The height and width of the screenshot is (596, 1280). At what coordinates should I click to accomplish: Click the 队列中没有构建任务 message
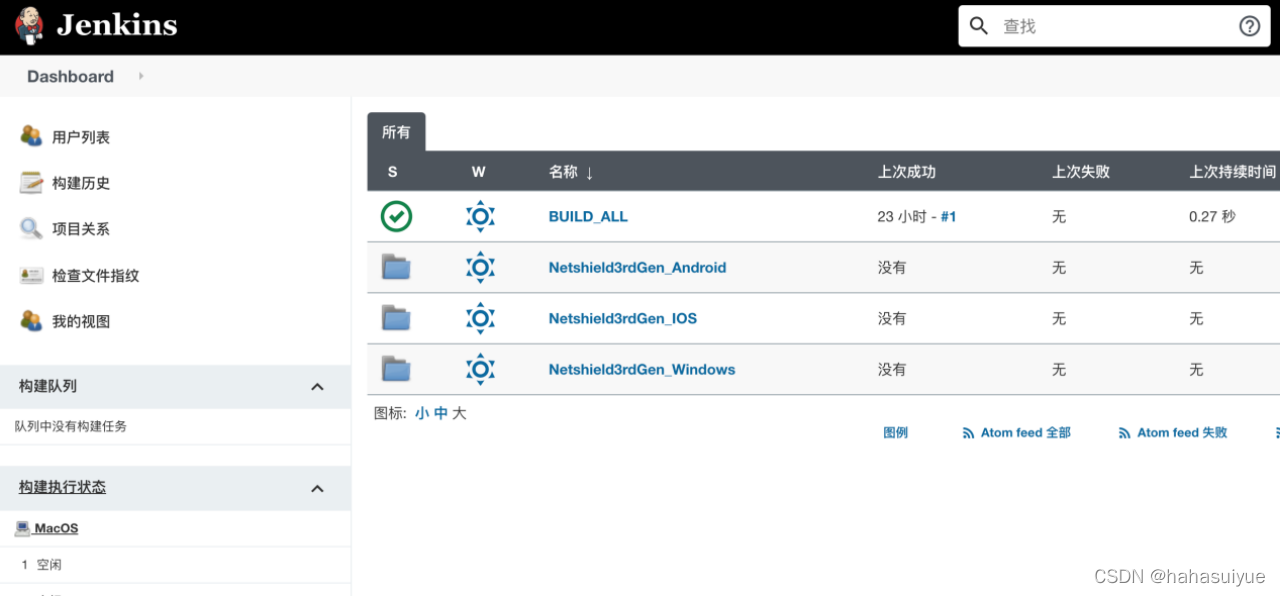click(x=71, y=426)
